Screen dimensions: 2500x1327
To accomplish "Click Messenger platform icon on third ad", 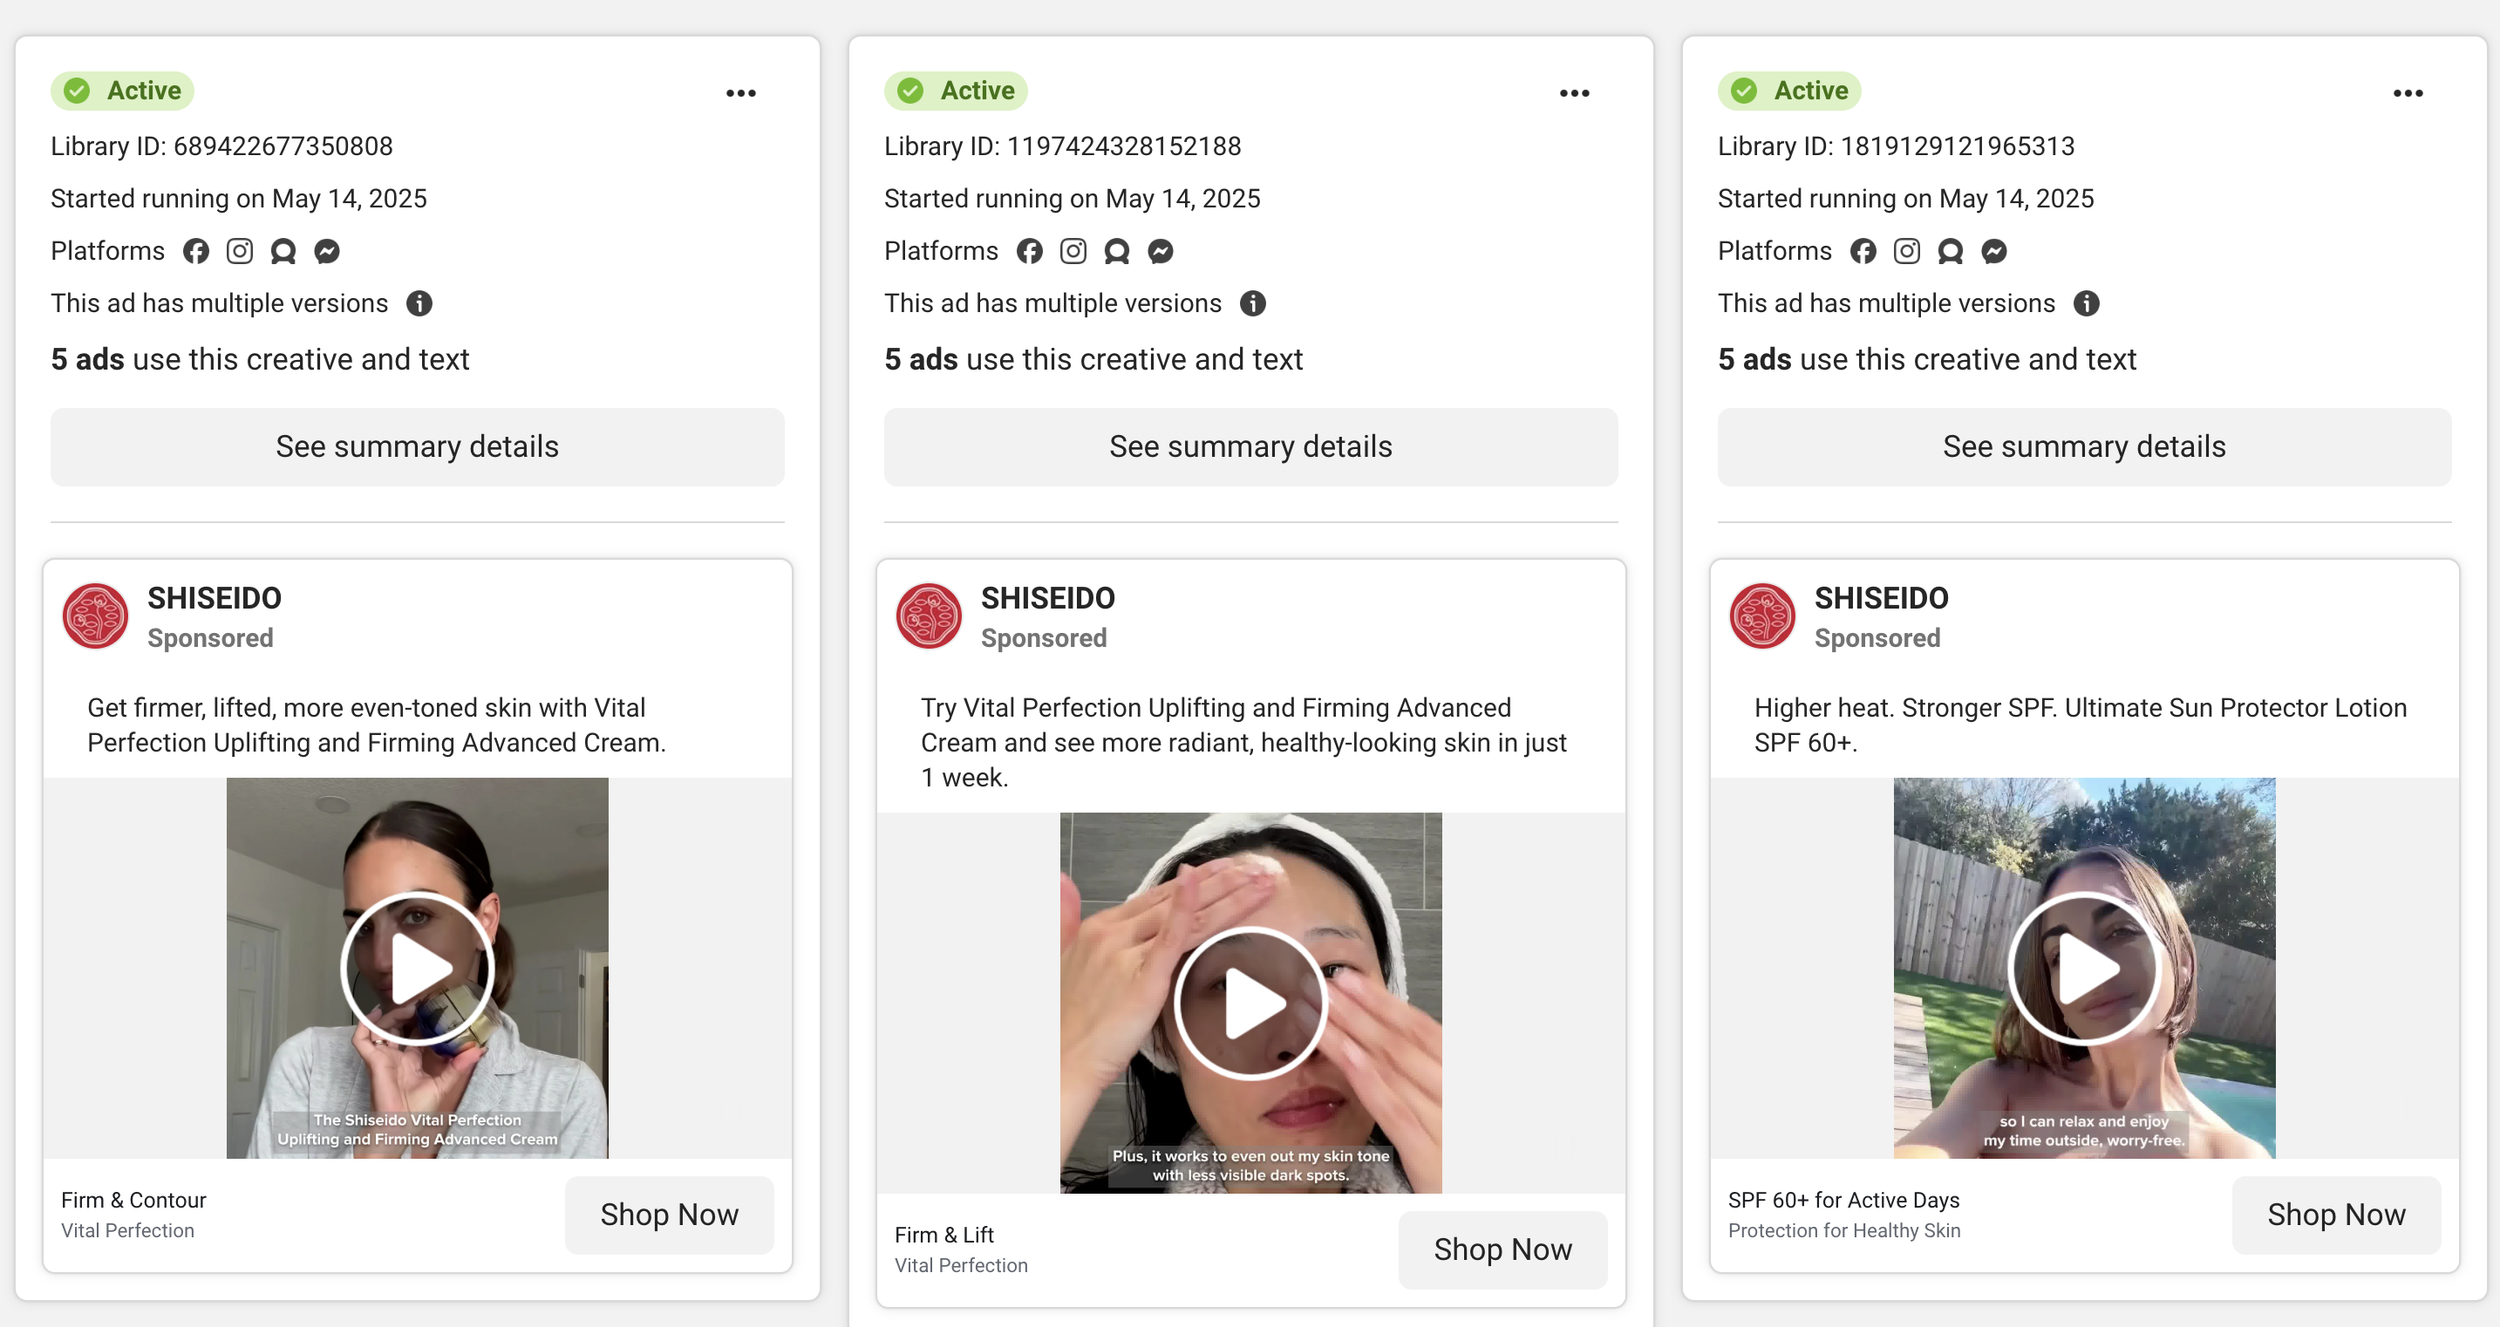I will point(1994,251).
